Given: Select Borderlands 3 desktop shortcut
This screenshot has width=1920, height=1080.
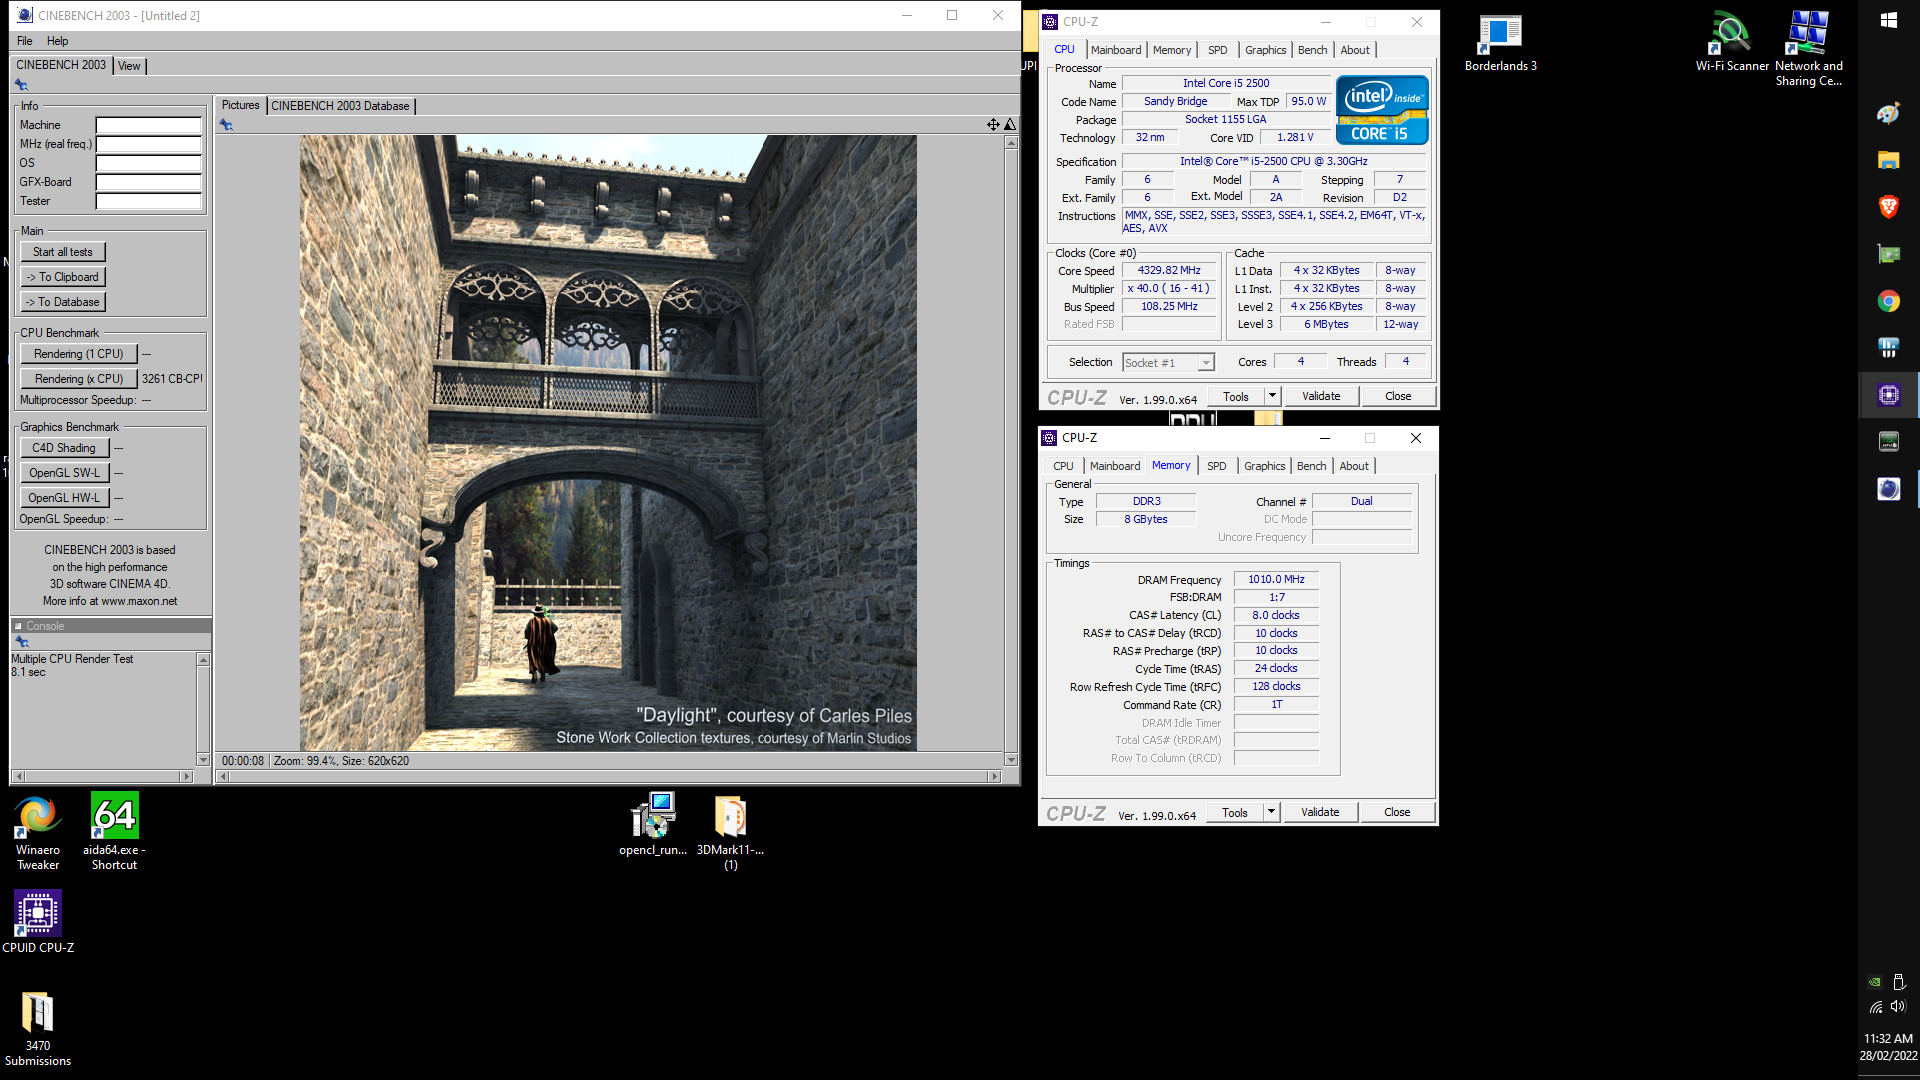Looking at the screenshot, I should click(x=1500, y=43).
